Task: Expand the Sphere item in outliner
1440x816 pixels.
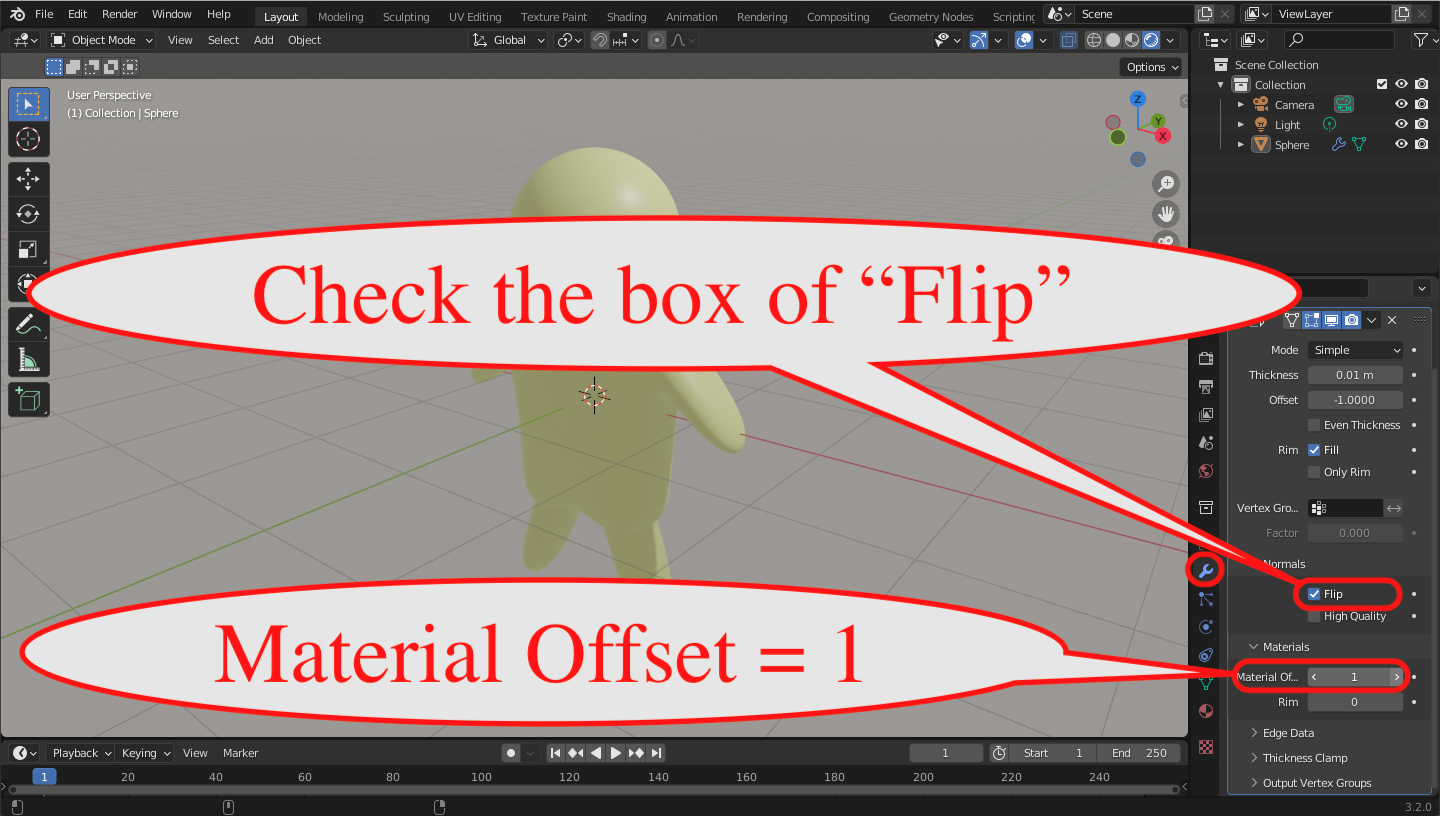Action: click(x=1241, y=144)
